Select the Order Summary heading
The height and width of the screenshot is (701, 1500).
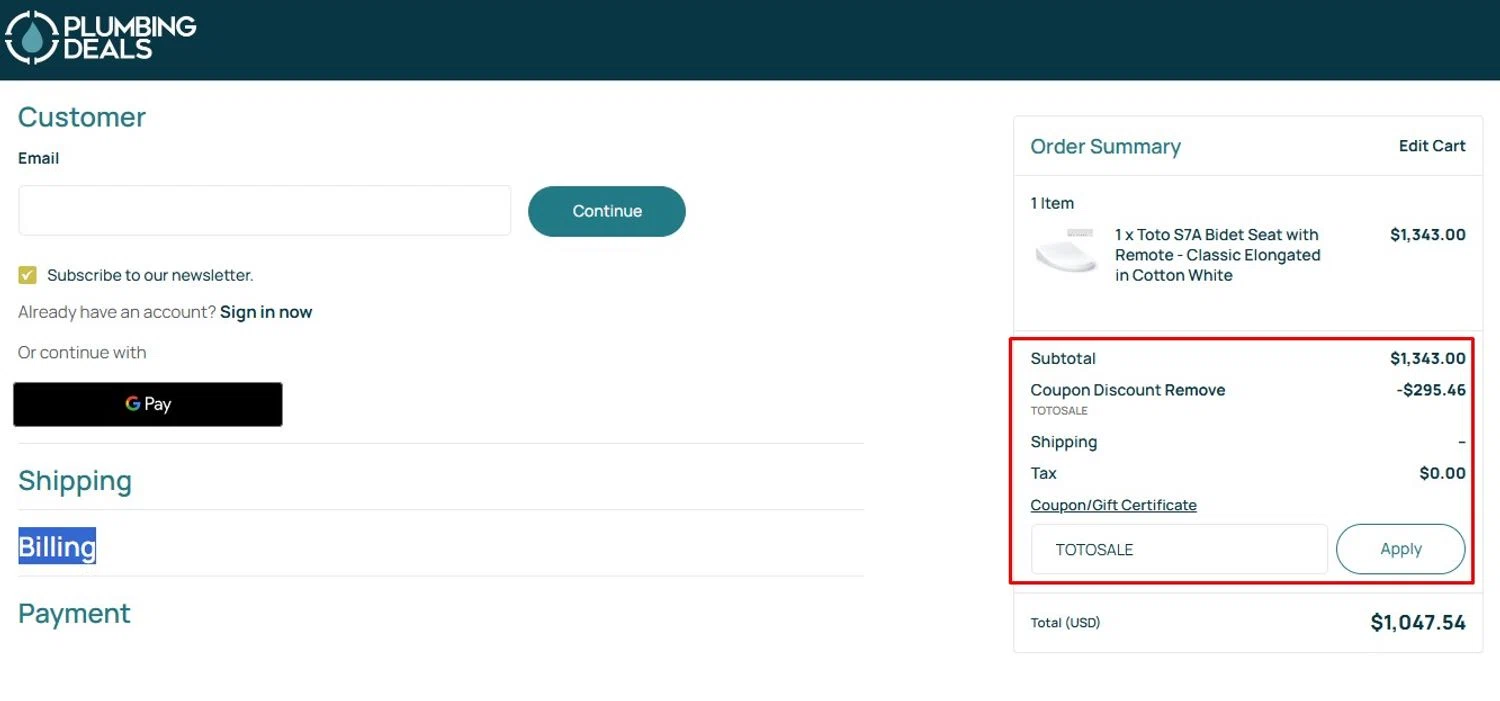1106,146
